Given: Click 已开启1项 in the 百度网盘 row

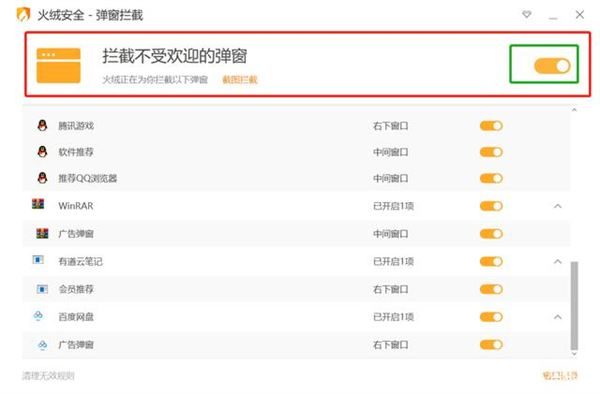Looking at the screenshot, I should tap(393, 317).
